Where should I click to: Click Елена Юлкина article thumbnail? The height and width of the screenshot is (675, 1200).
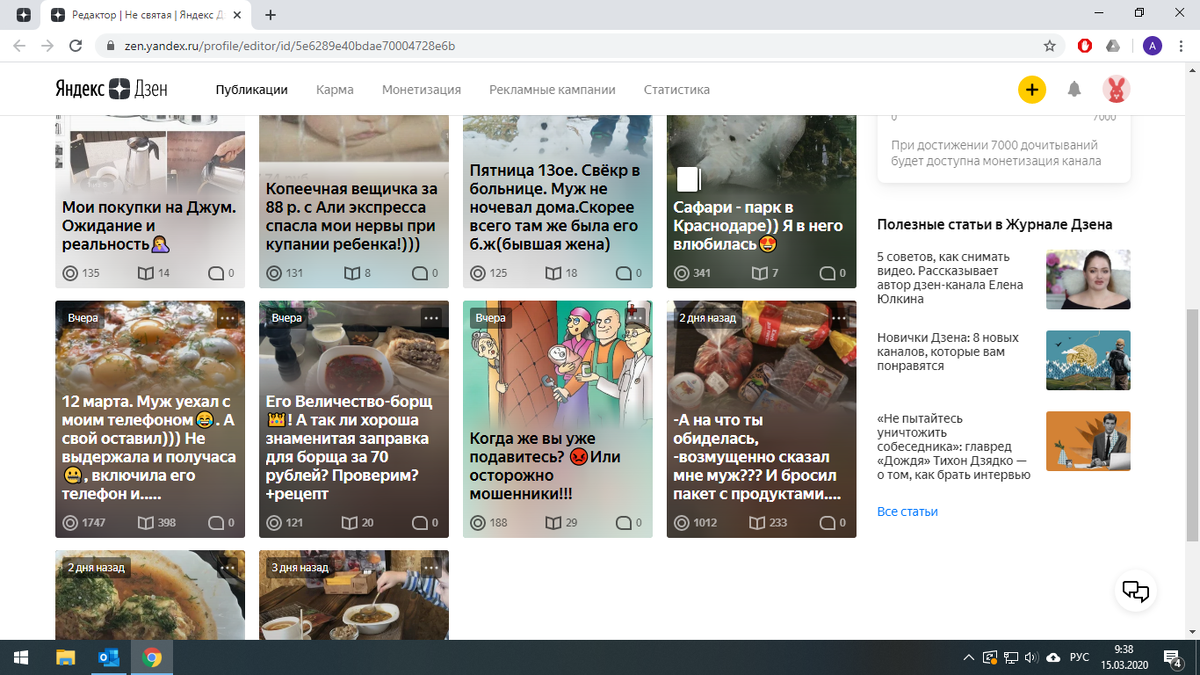pyautogui.click(x=1088, y=278)
